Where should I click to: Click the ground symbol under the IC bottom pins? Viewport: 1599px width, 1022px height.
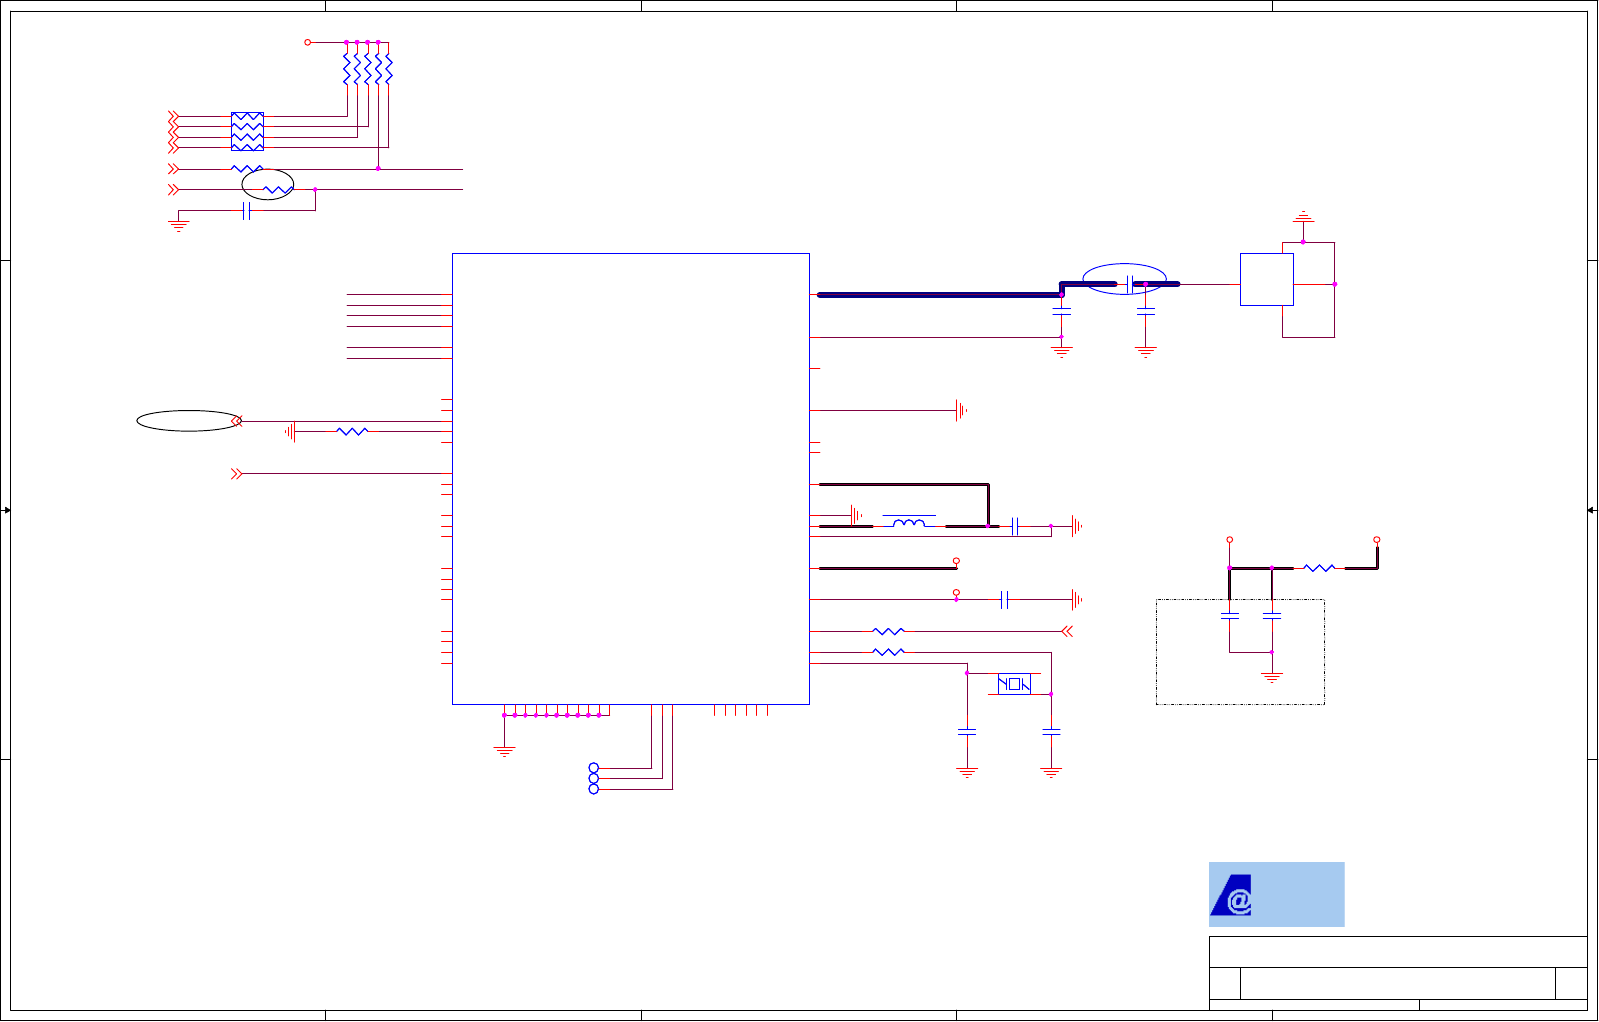point(504,751)
